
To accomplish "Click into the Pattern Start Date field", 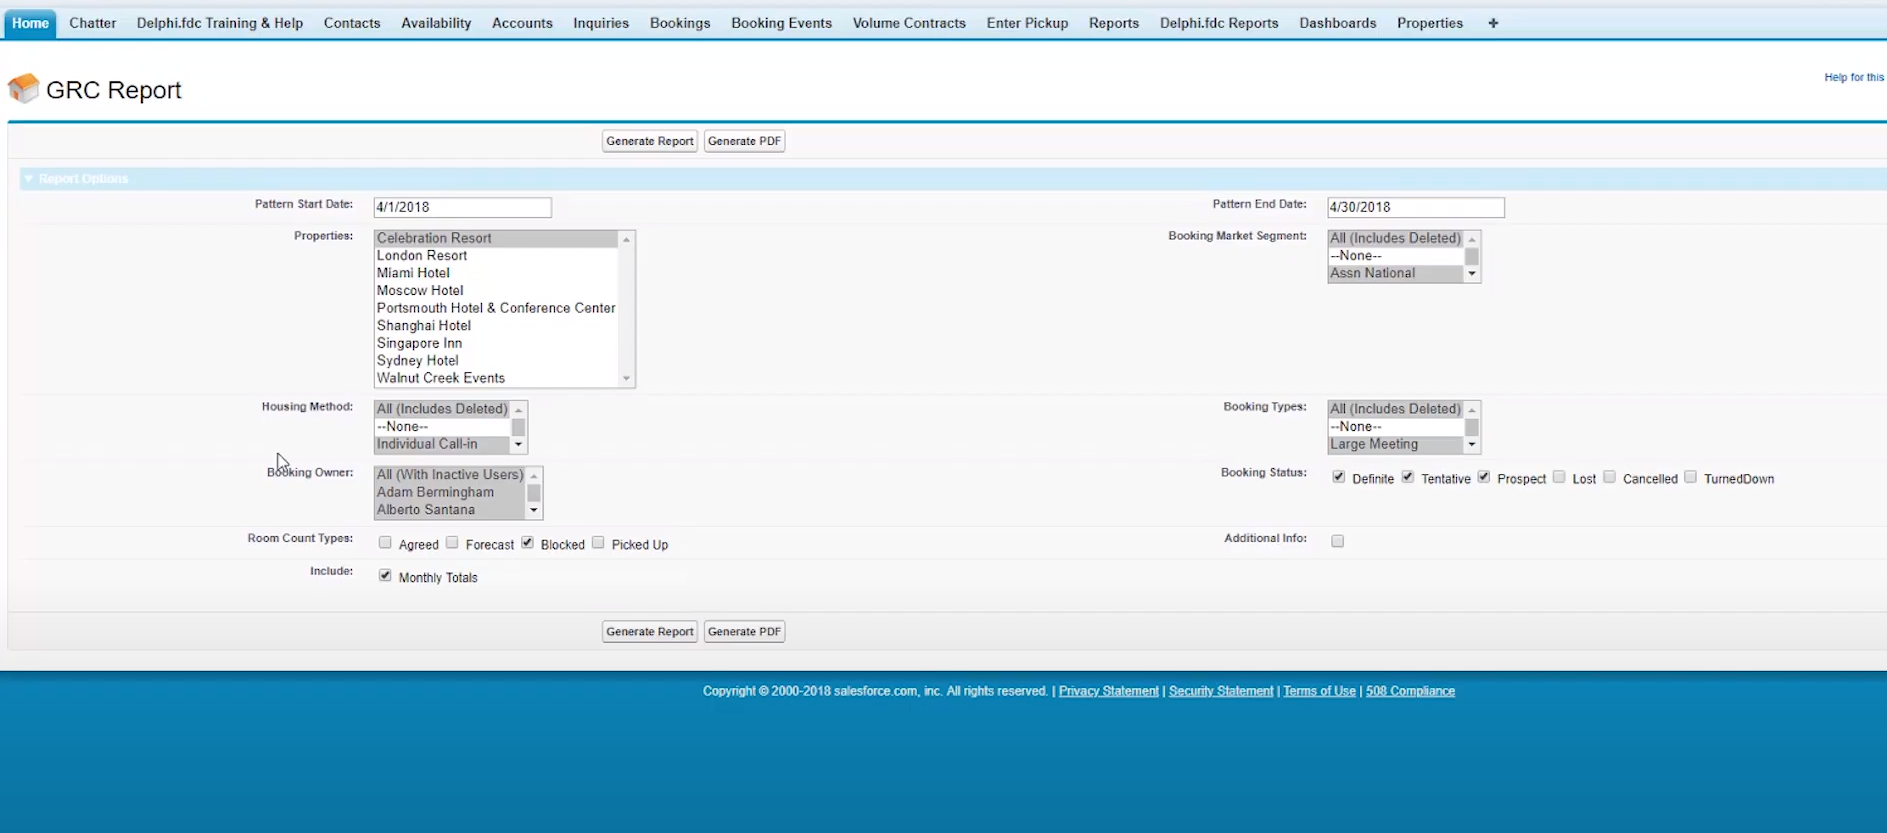I will pos(462,207).
